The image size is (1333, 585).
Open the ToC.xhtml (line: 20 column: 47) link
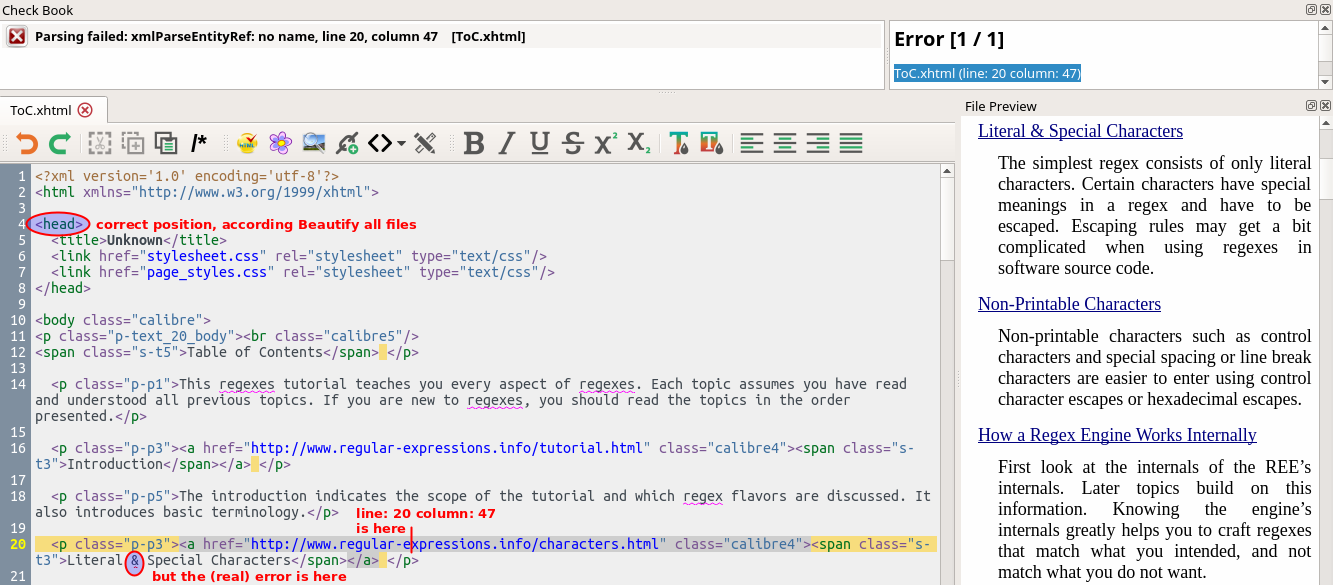point(987,74)
